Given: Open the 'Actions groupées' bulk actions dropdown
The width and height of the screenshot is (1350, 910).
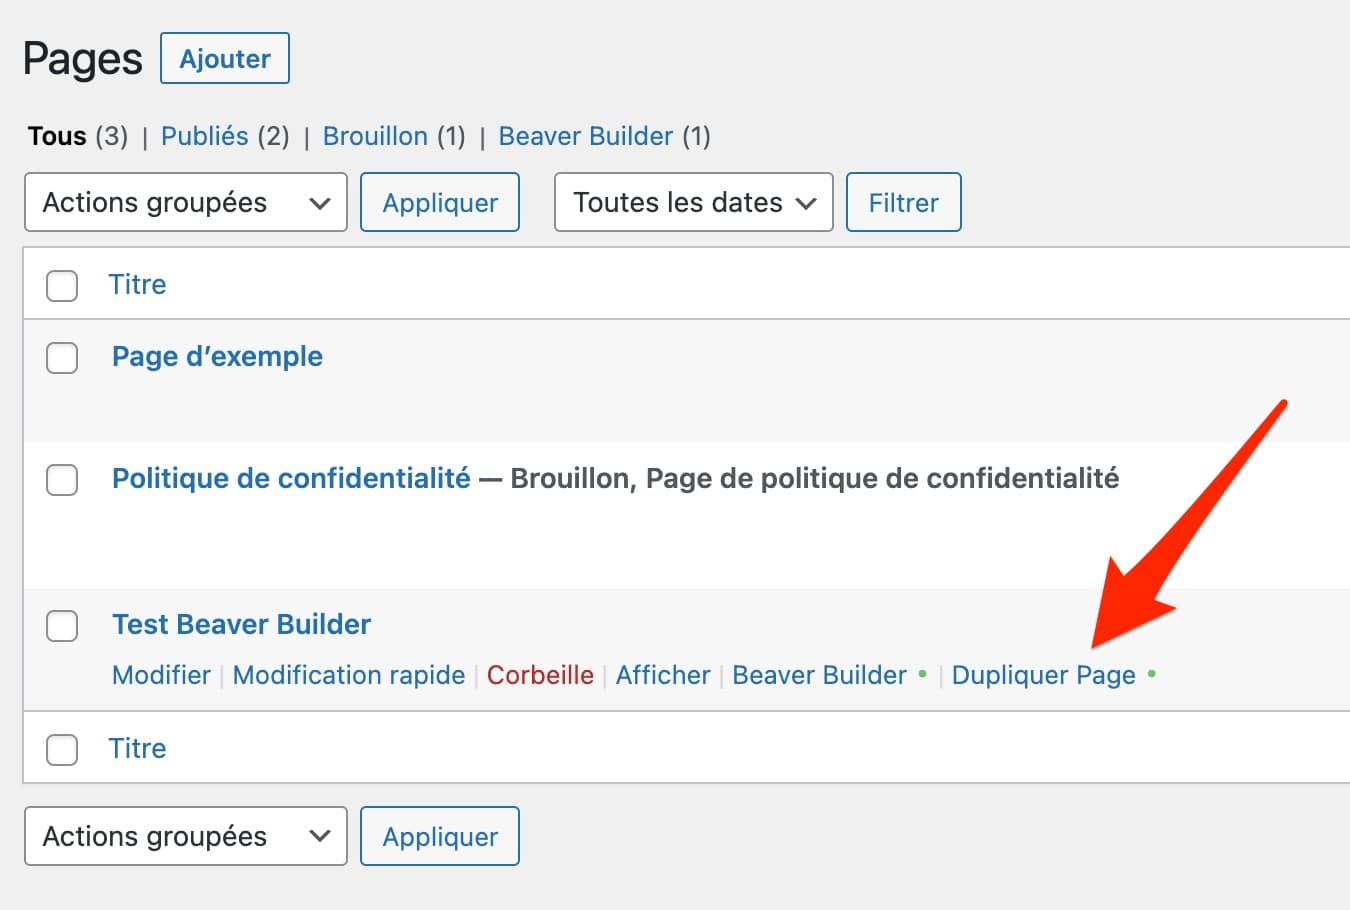Looking at the screenshot, I should [x=185, y=202].
